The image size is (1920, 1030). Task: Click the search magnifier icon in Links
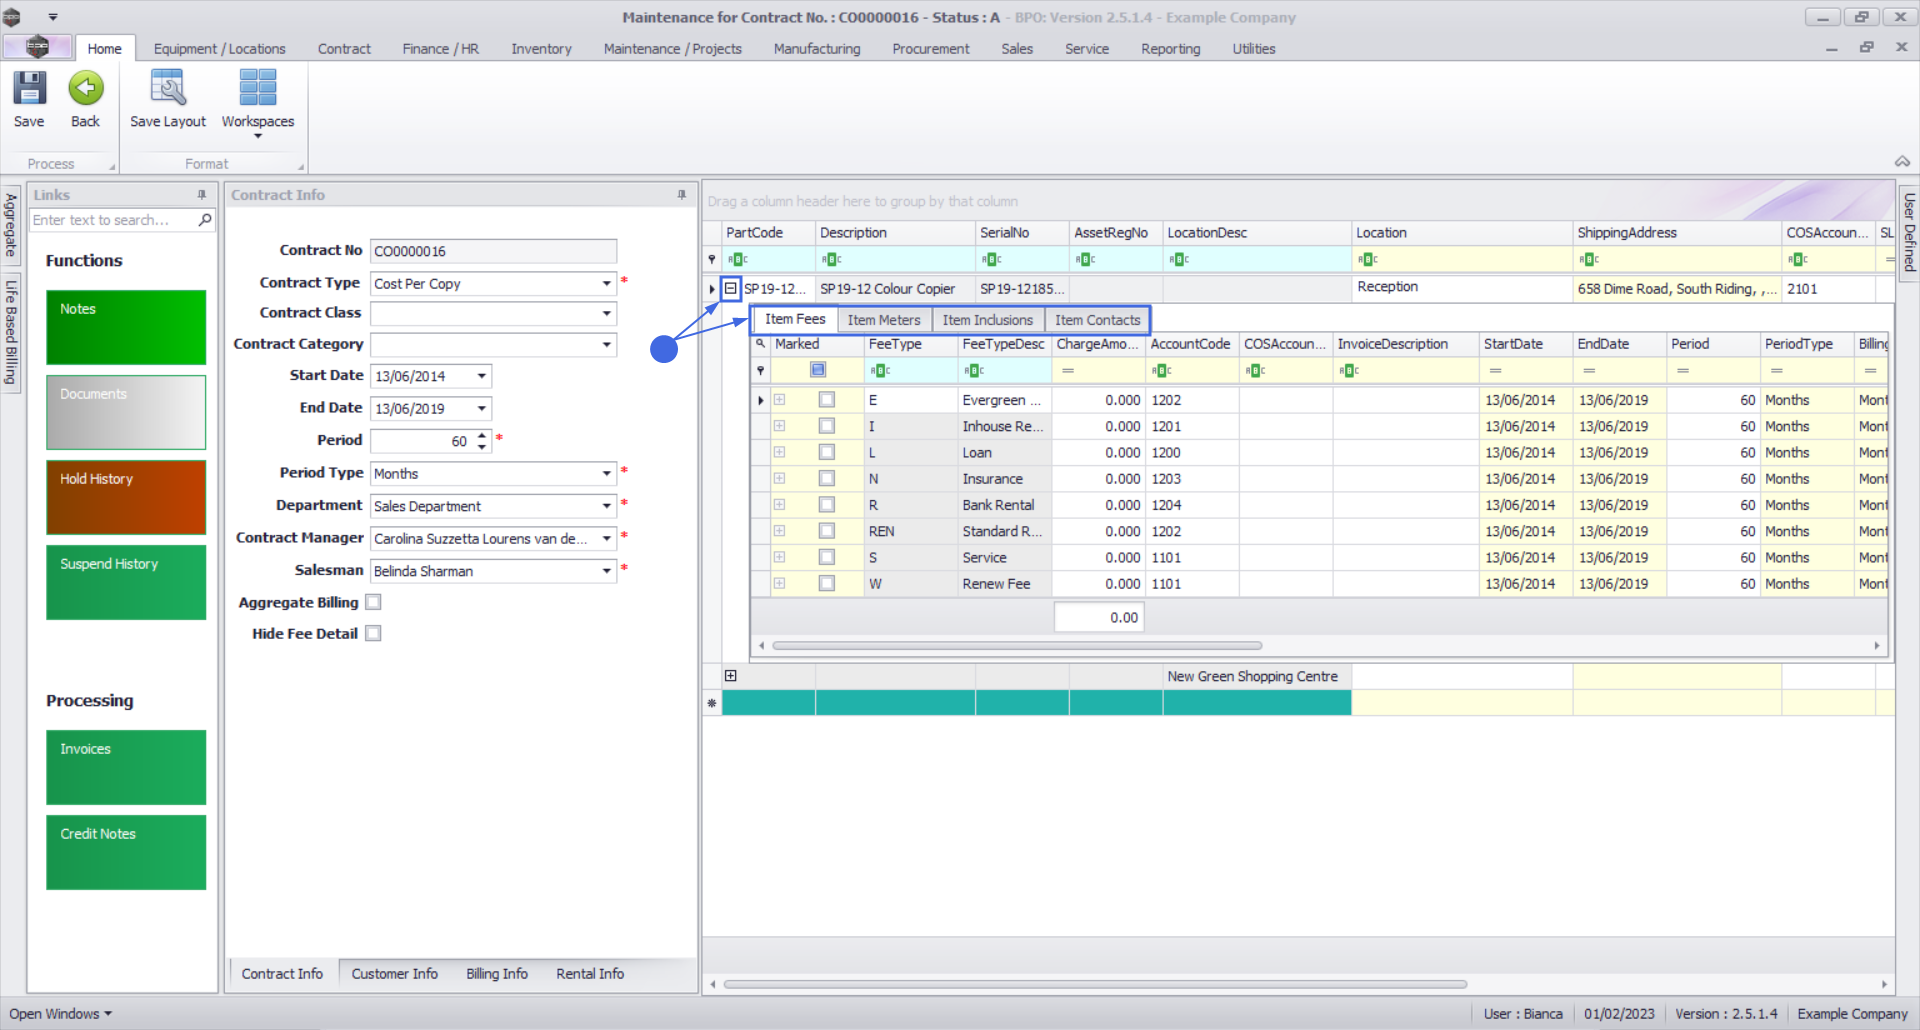click(205, 220)
